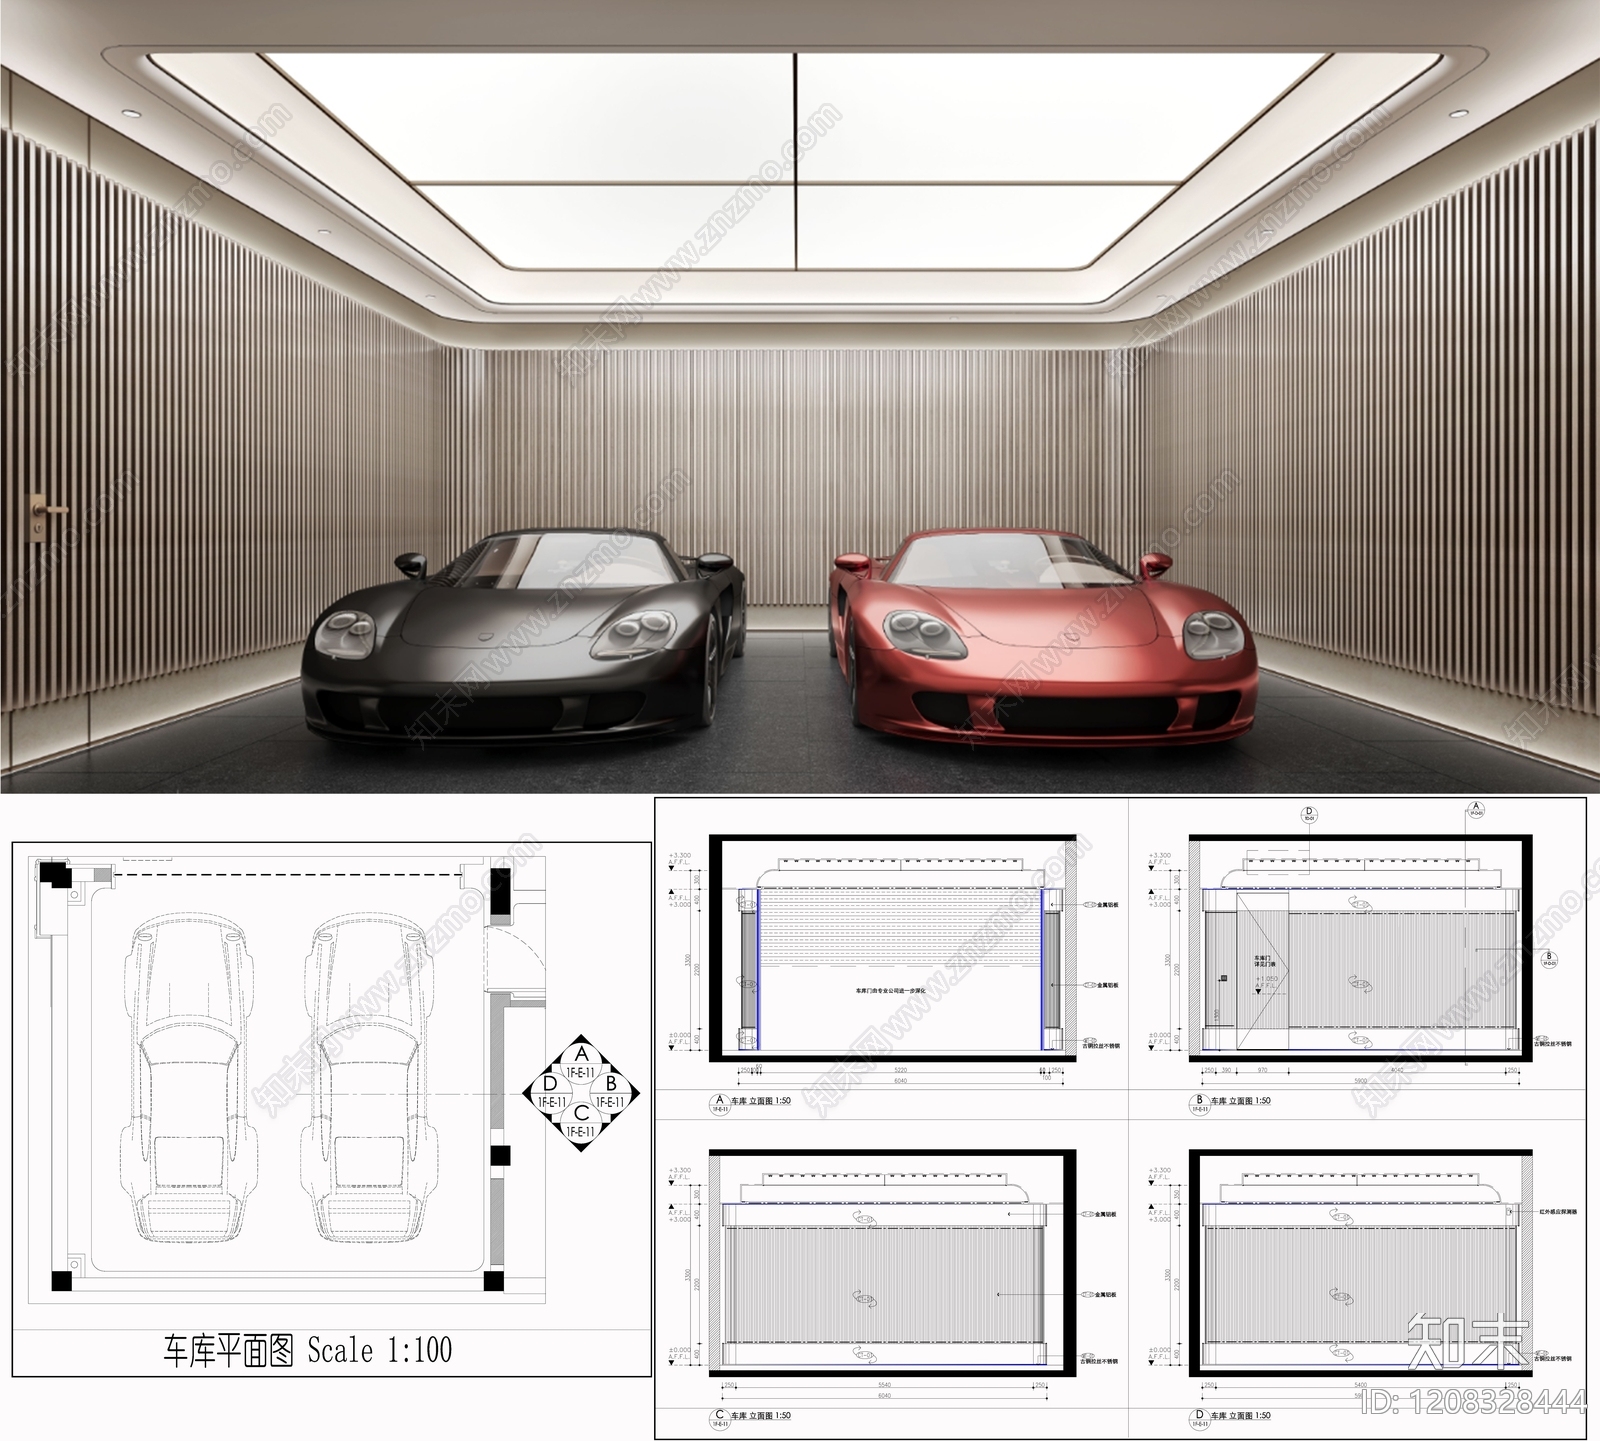Click the section bubble D above elevation B
The height and width of the screenshot is (1441, 1600).
point(1307,815)
